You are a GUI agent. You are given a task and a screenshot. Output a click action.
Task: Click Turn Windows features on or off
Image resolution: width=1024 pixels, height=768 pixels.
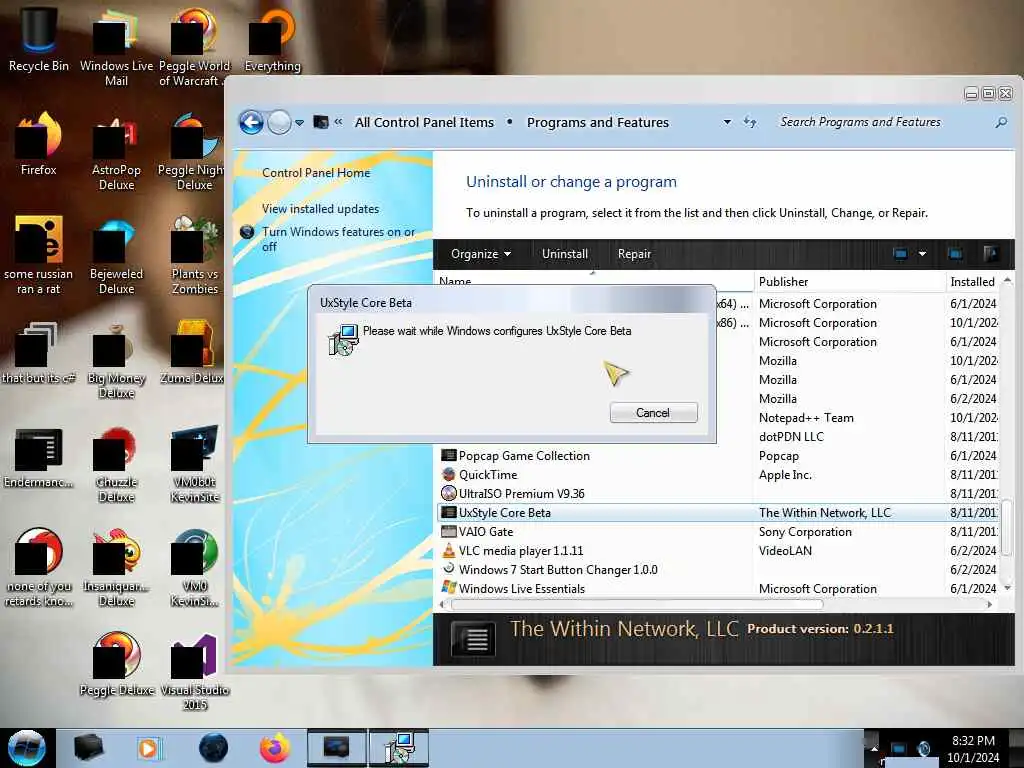[338, 239]
